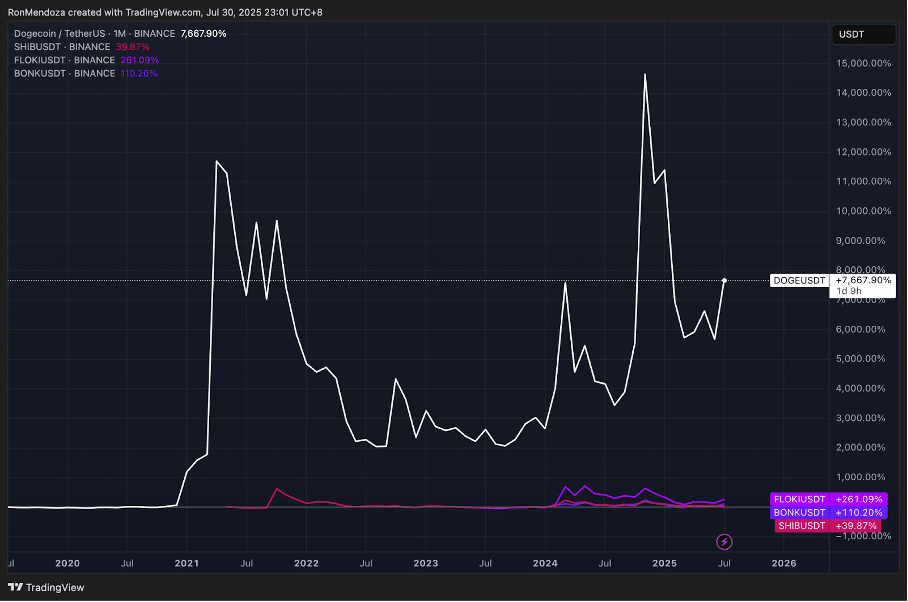
Task: Click the -1,000.00% price scale label
Action: click(x=862, y=536)
